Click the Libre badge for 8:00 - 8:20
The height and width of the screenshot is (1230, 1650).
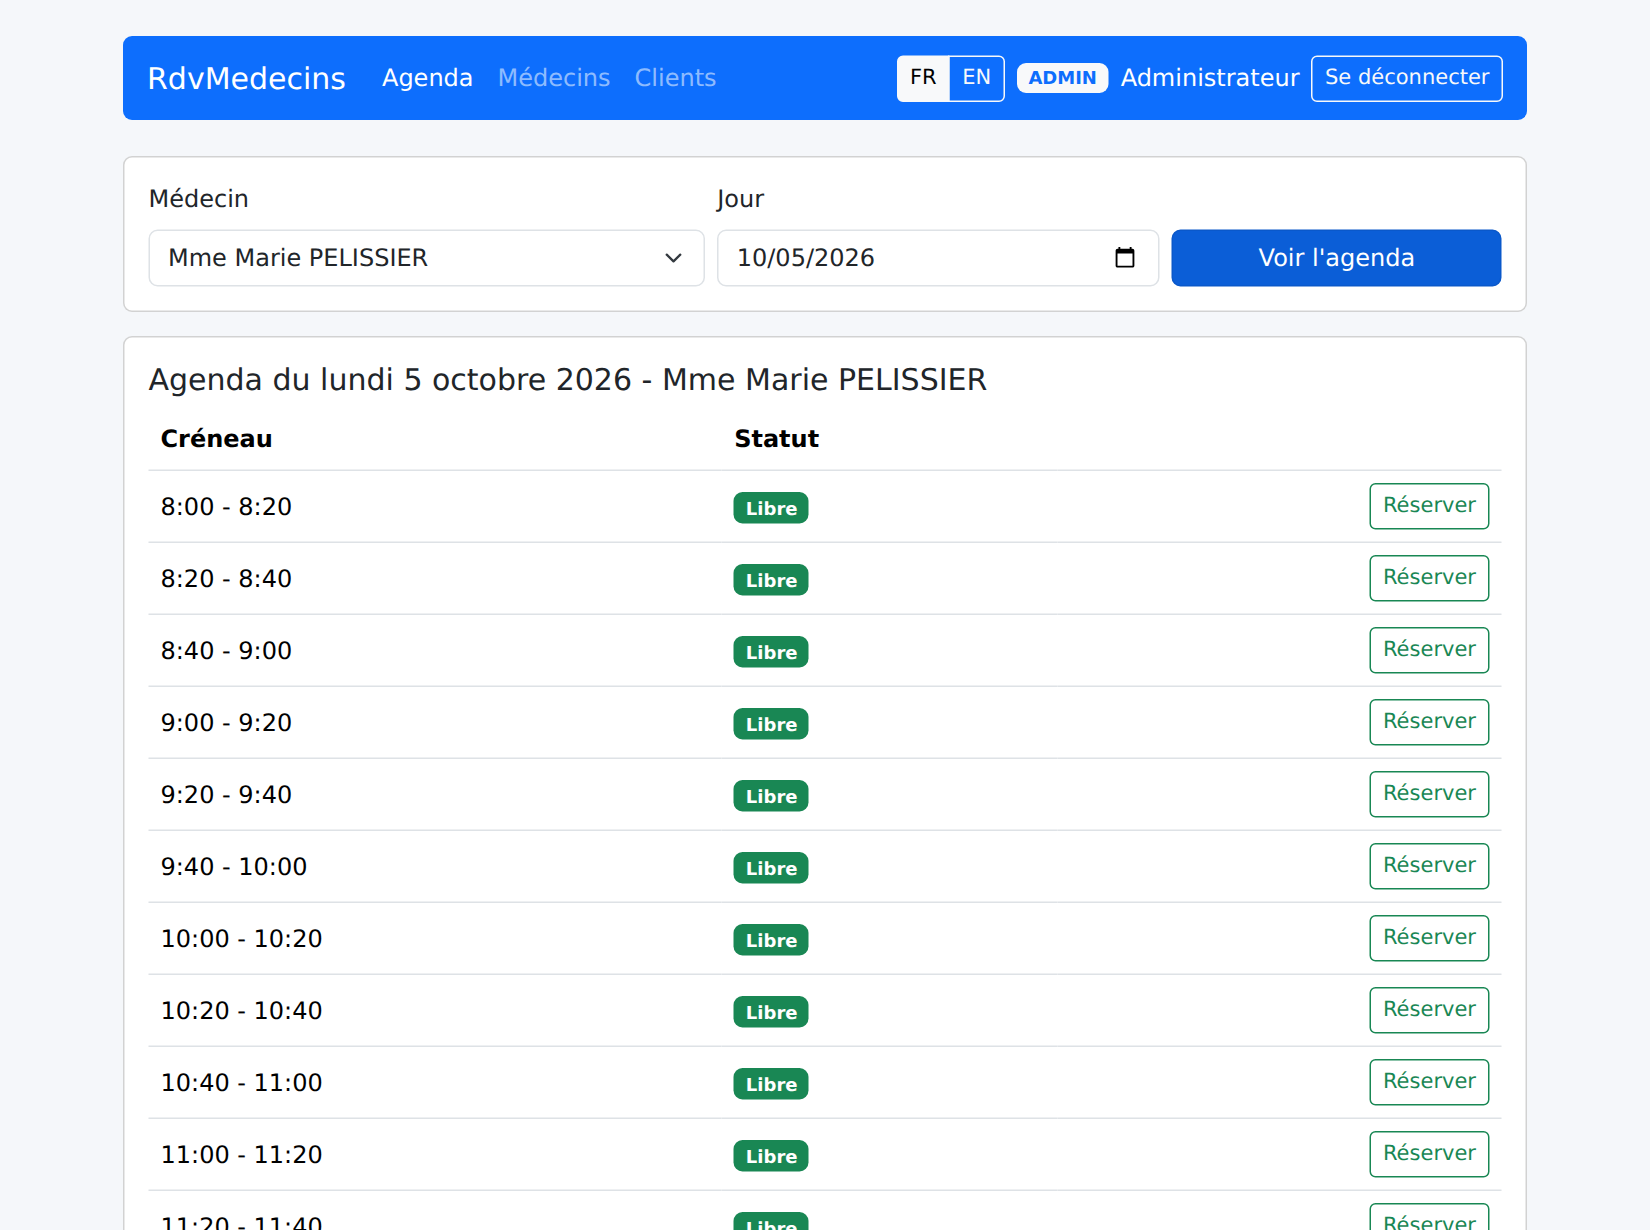tap(771, 508)
